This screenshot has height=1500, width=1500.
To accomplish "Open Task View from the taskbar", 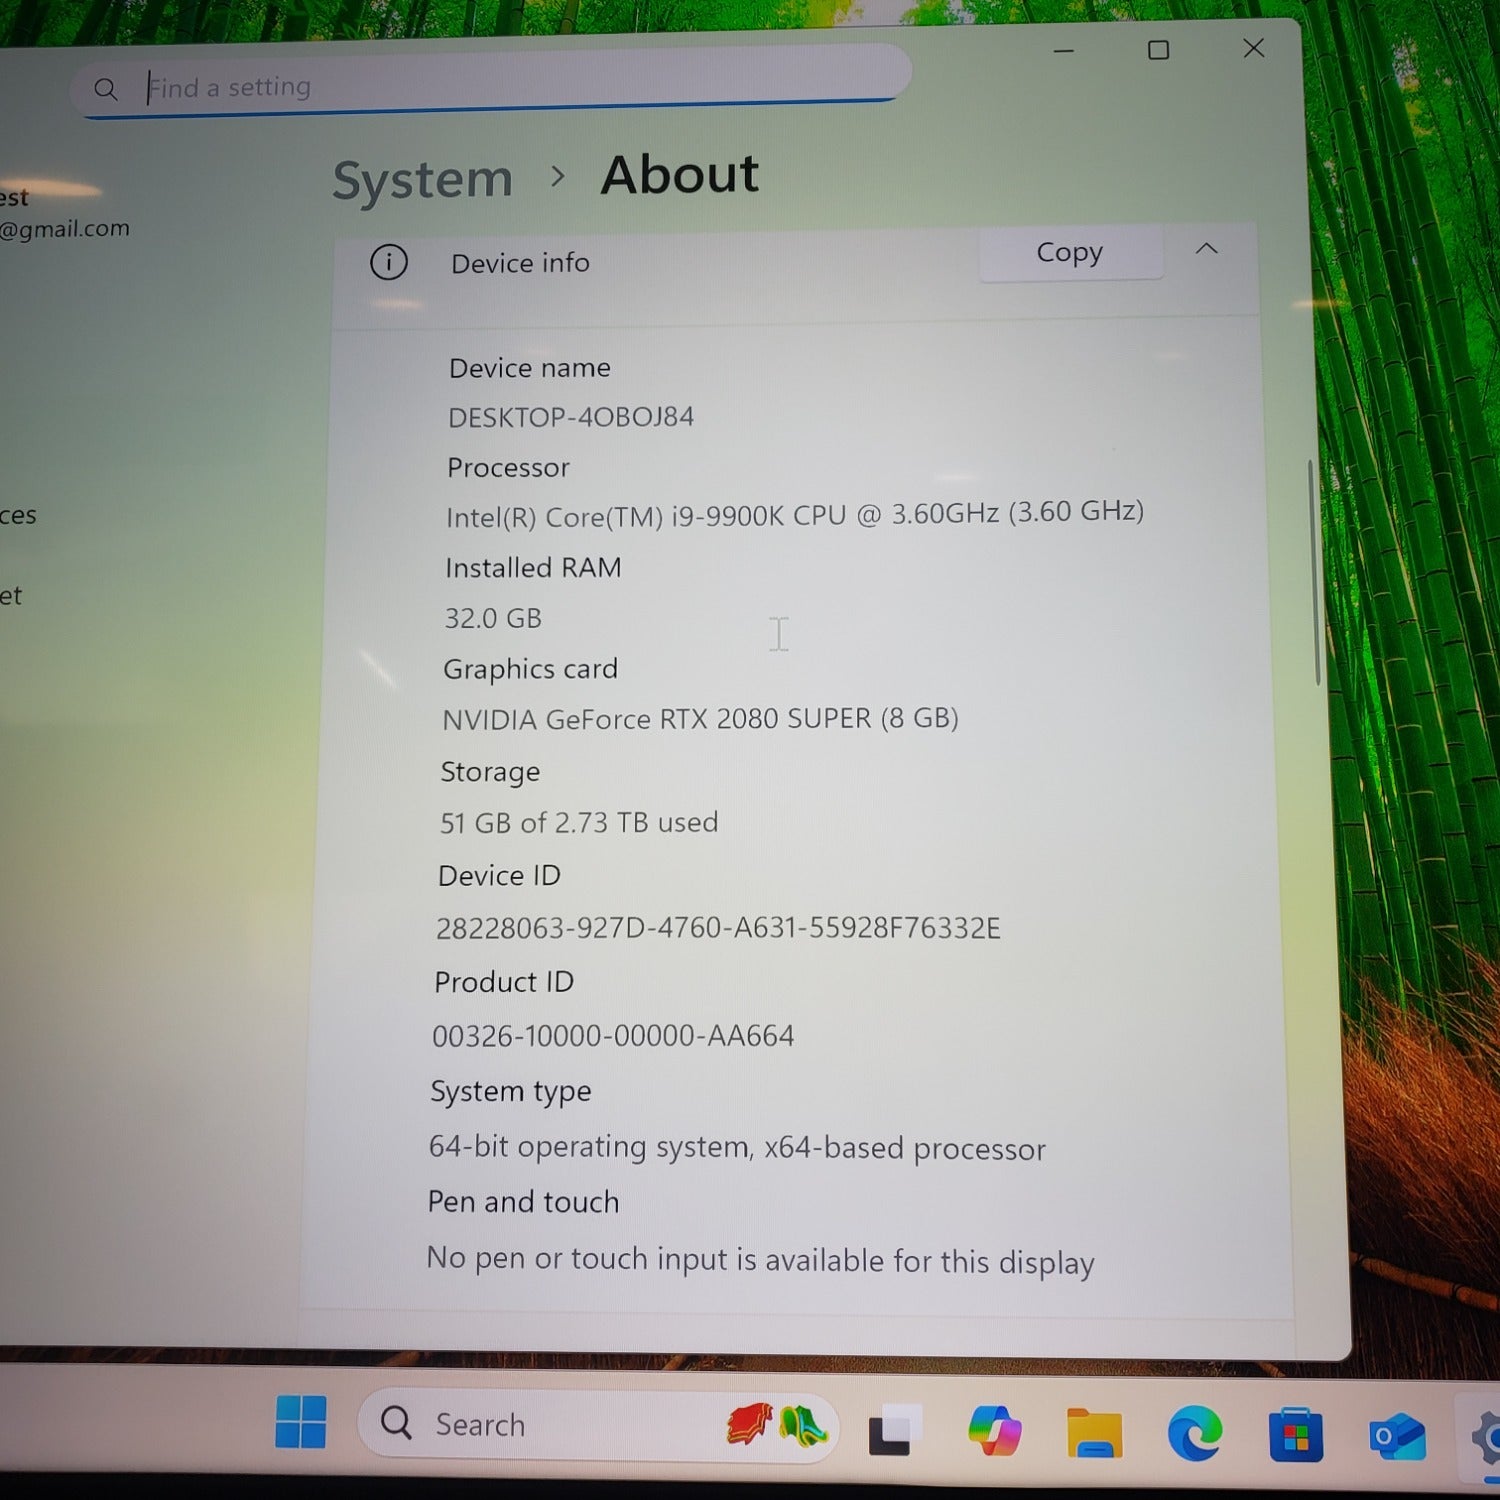I will [x=893, y=1431].
